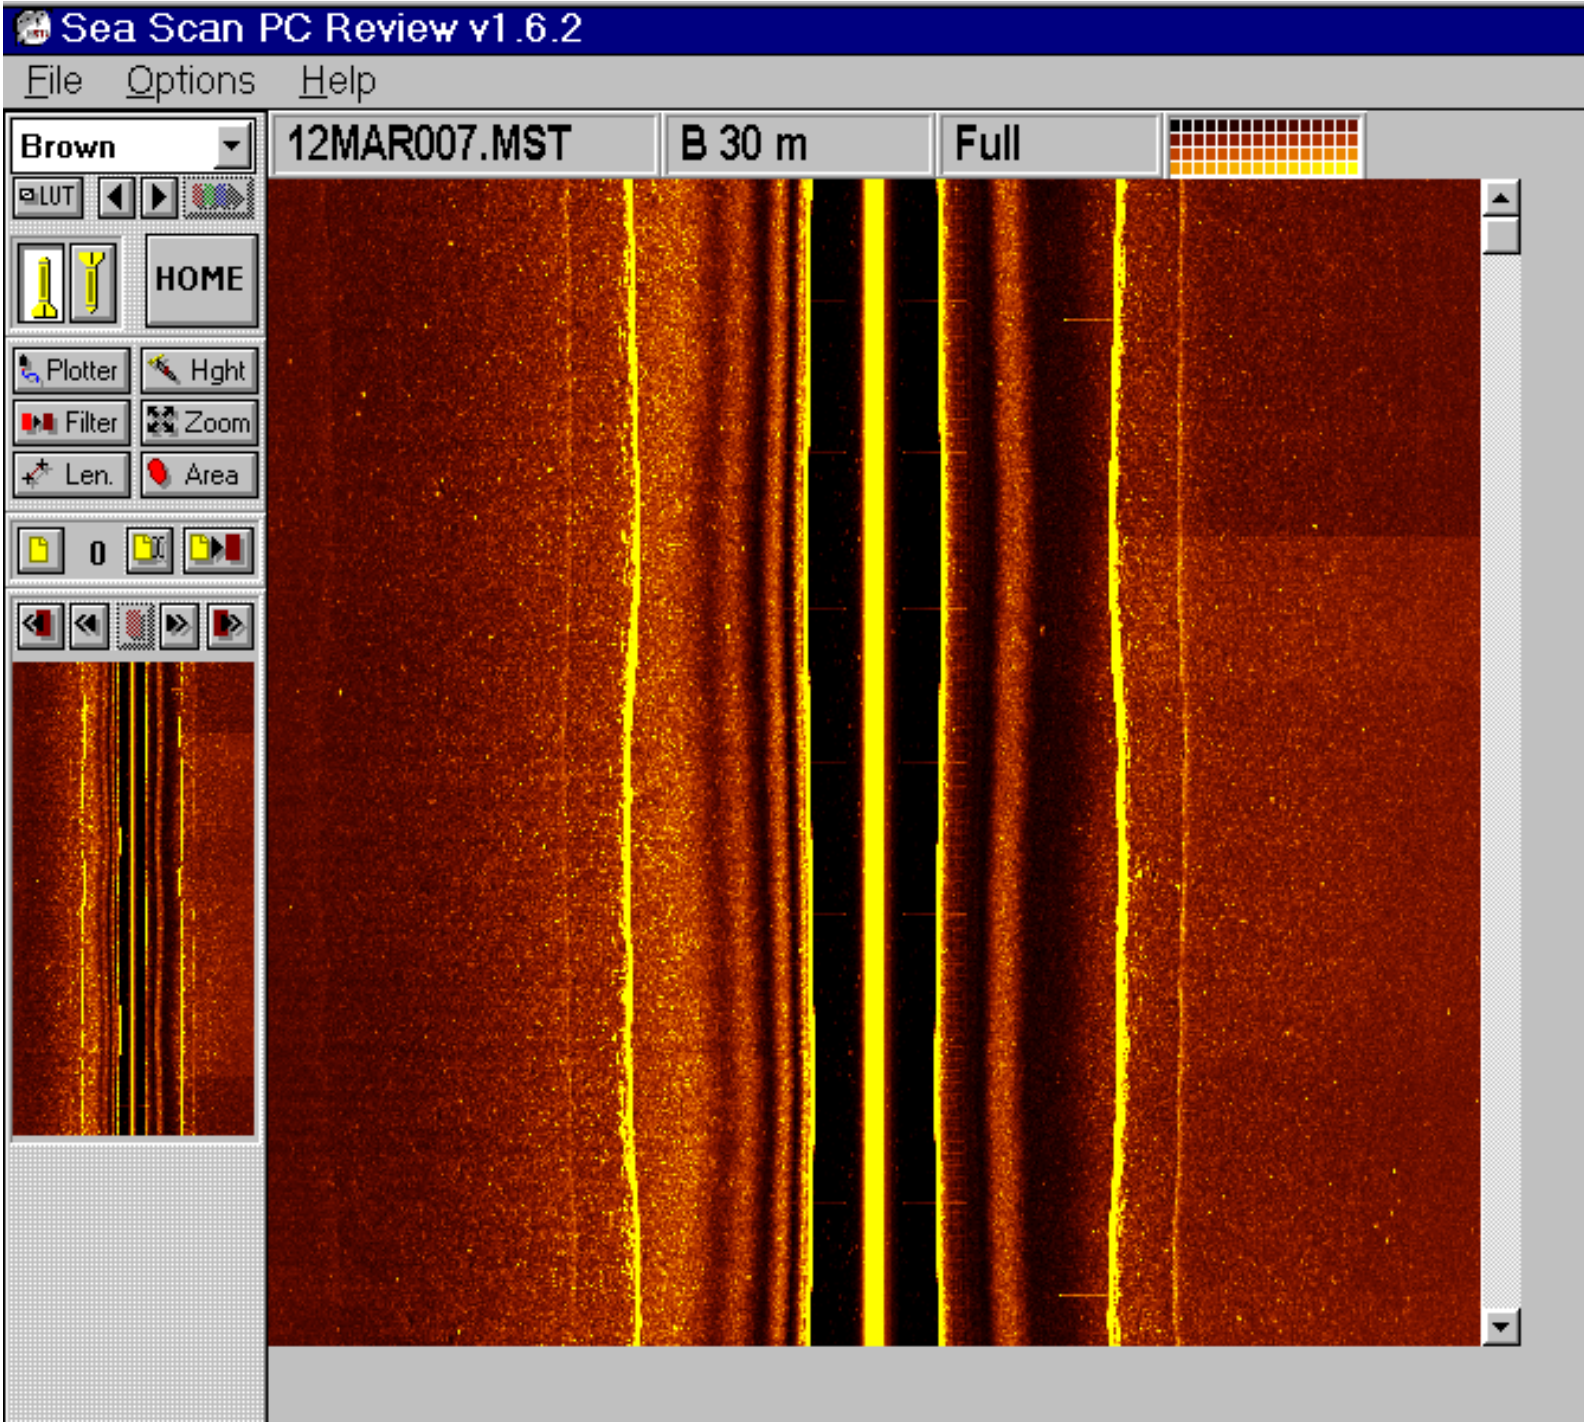
Task: Open the Help menu
Action: (338, 80)
